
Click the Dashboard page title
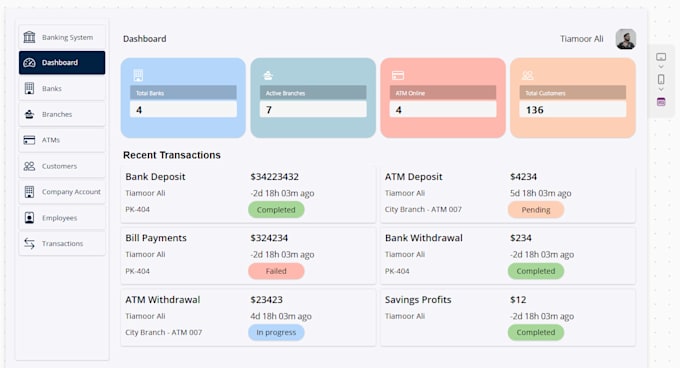point(144,39)
